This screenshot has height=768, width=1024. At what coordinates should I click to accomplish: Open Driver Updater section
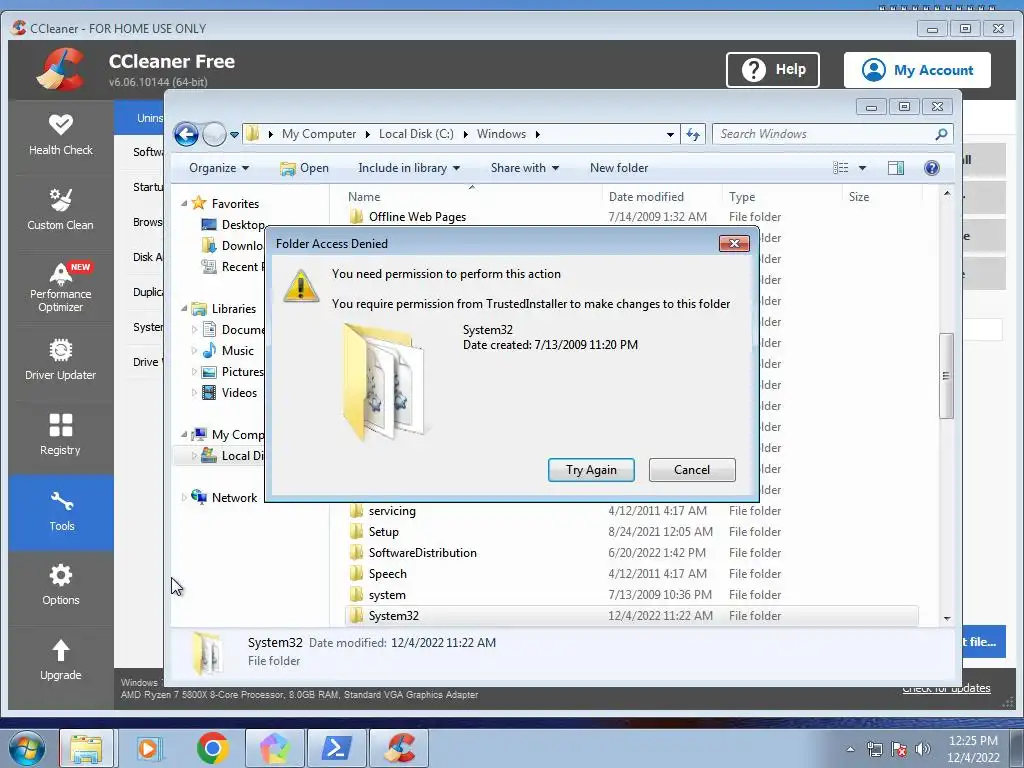point(61,360)
